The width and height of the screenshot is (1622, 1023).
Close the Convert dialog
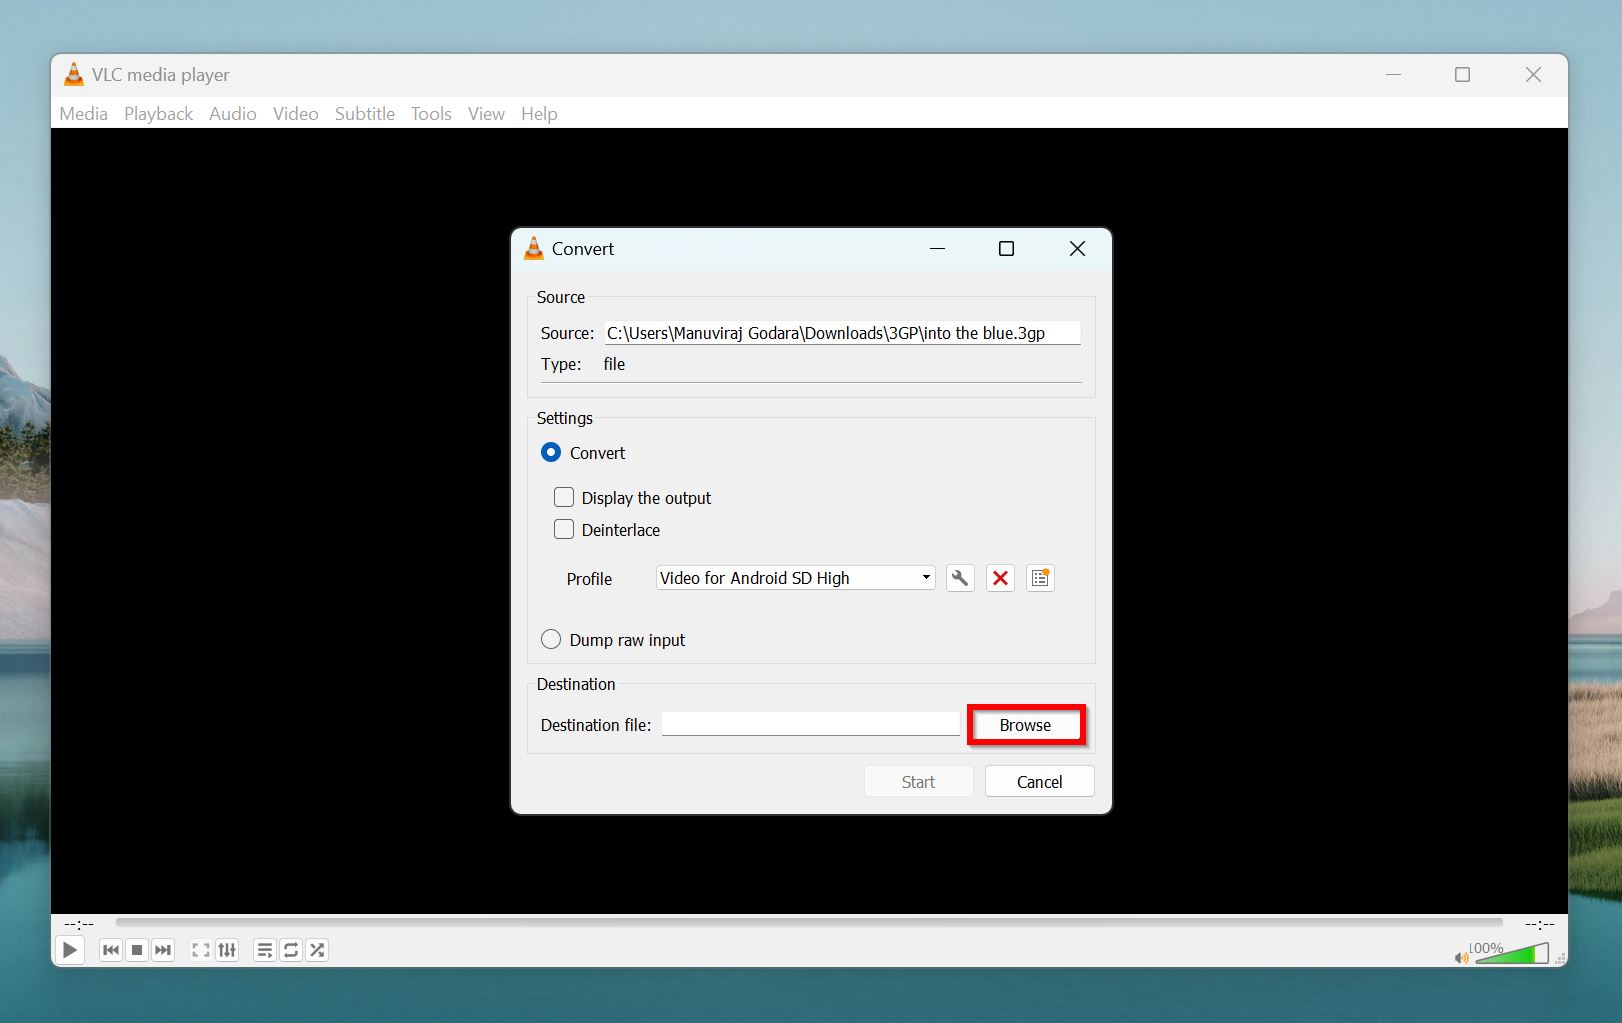pyautogui.click(x=1077, y=249)
